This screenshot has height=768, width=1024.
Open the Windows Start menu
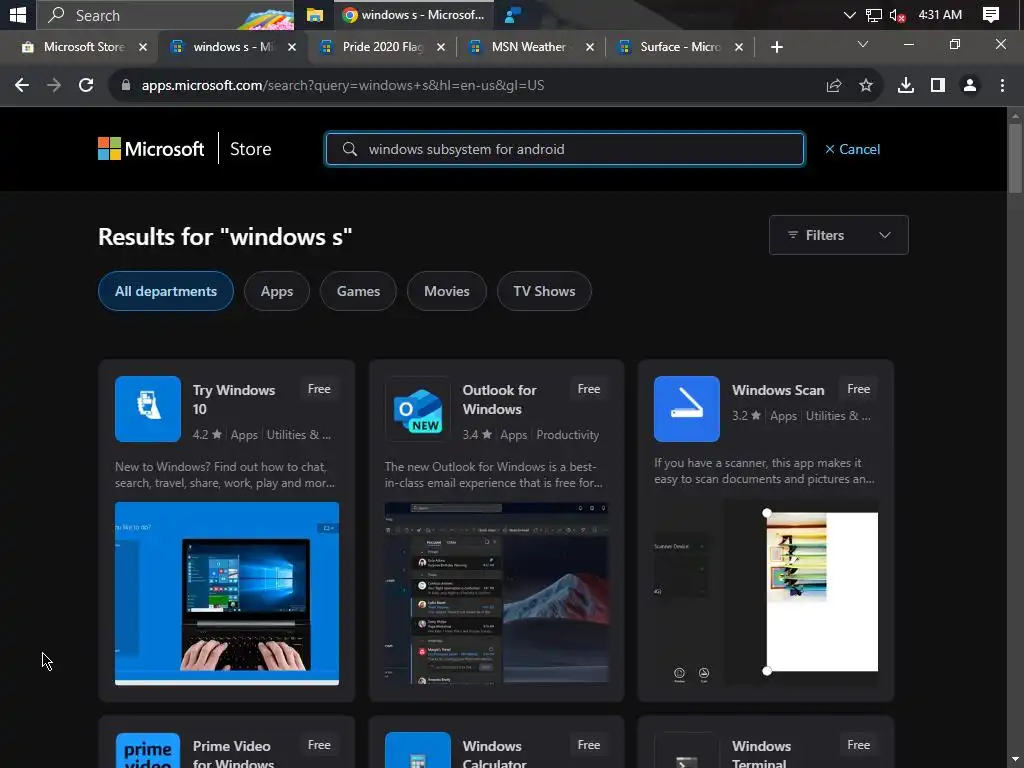point(18,14)
